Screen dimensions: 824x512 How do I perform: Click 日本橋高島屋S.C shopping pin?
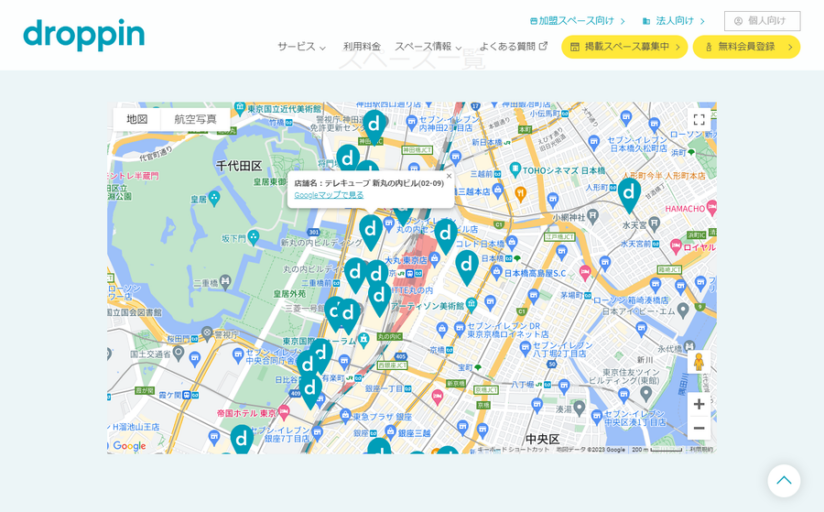[497, 272]
